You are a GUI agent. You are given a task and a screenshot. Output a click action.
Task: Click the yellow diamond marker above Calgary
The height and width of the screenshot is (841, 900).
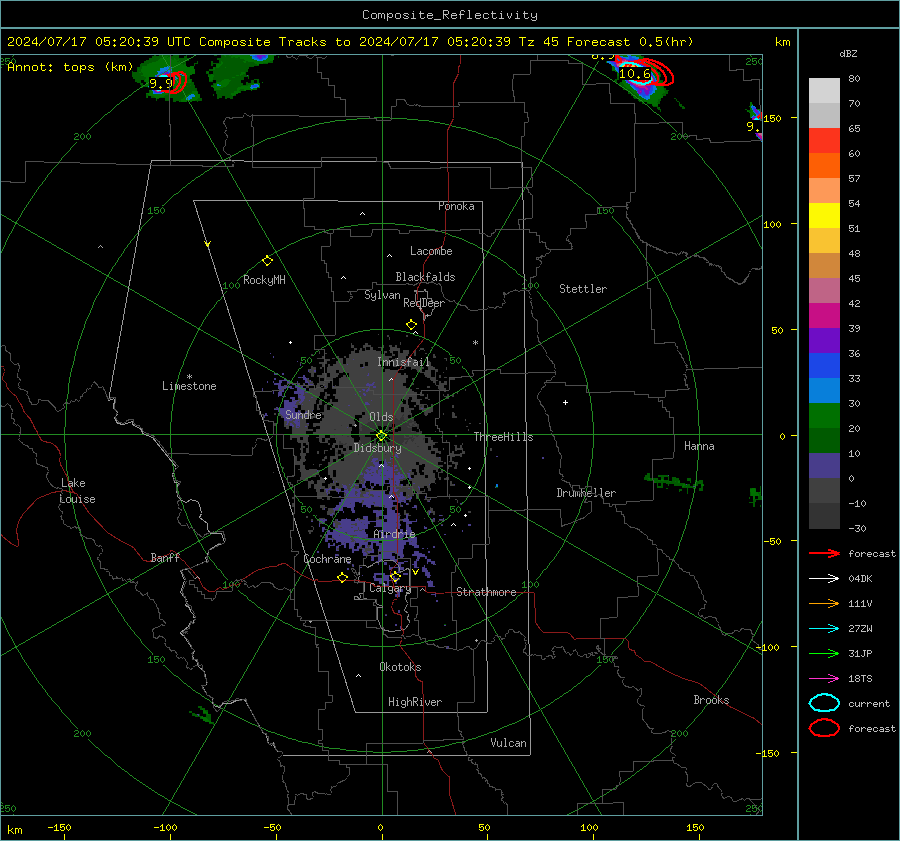[x=395, y=576]
